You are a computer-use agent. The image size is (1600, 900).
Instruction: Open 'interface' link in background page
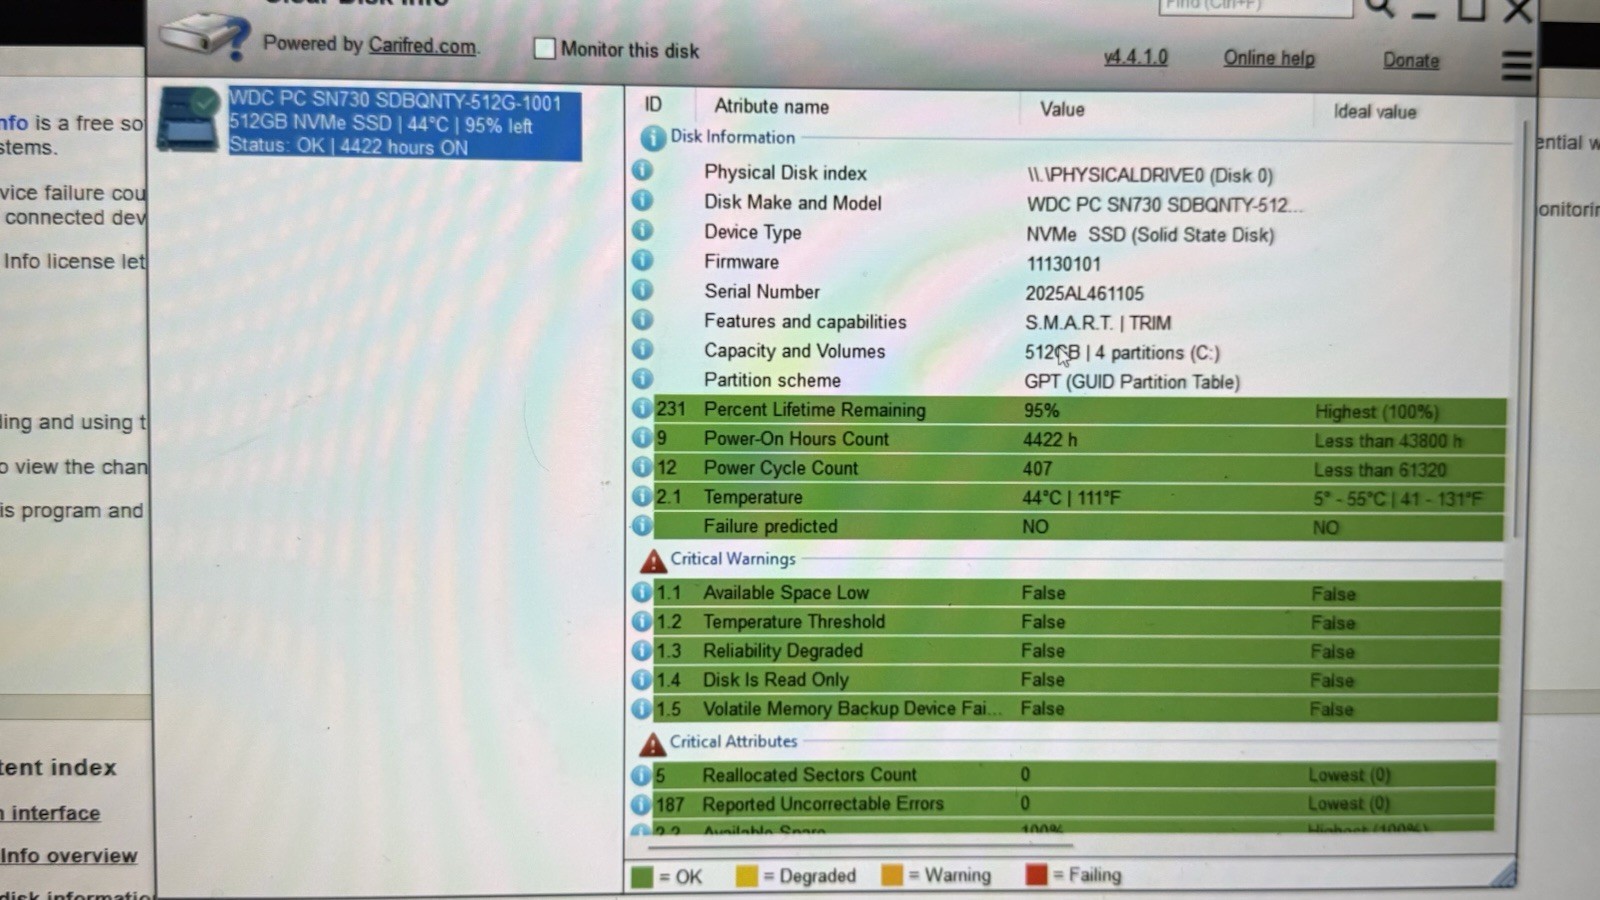click(x=50, y=813)
